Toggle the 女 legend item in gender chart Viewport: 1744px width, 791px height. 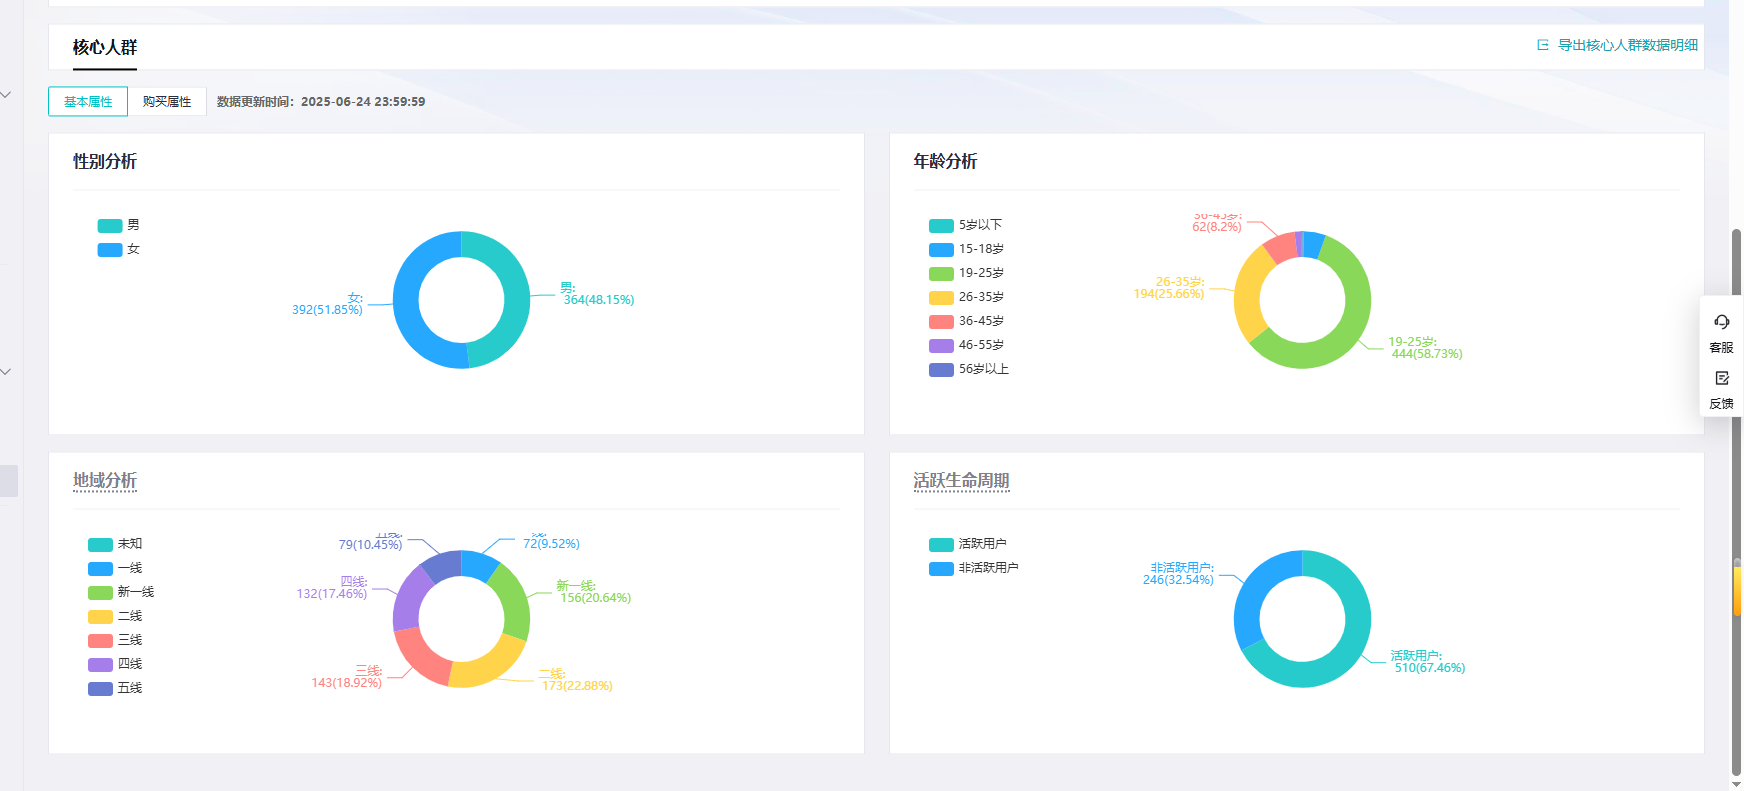pyautogui.click(x=110, y=249)
